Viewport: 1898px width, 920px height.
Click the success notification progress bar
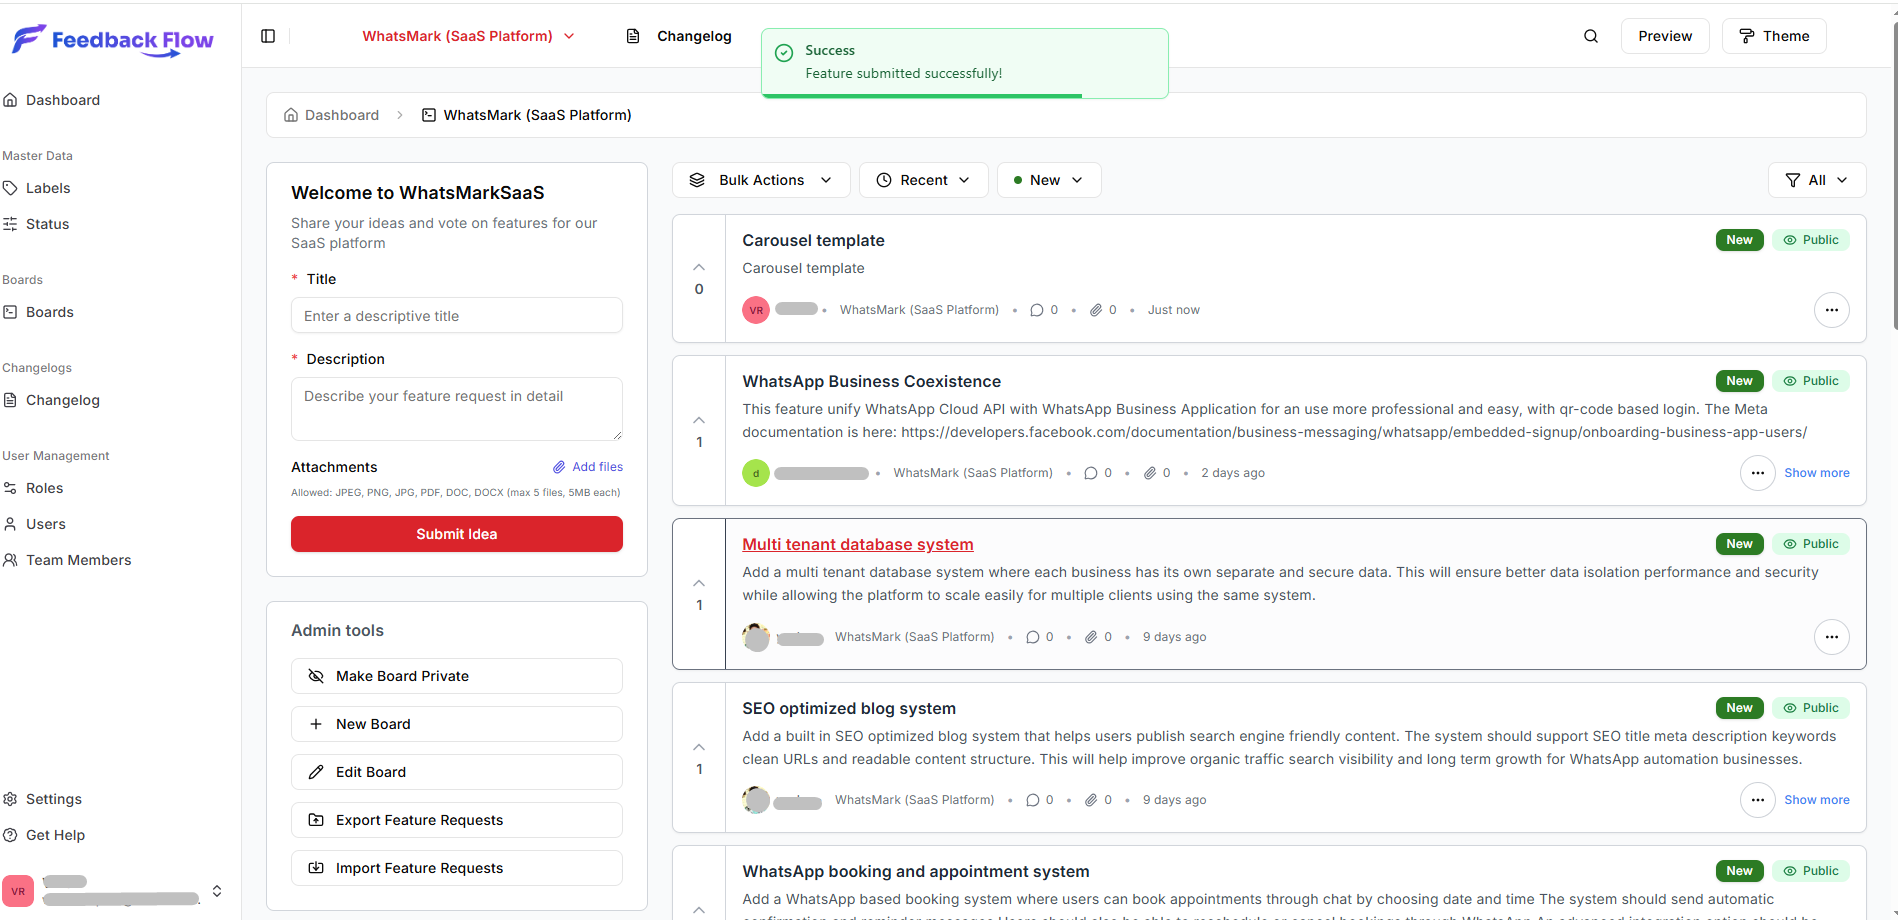(x=922, y=96)
